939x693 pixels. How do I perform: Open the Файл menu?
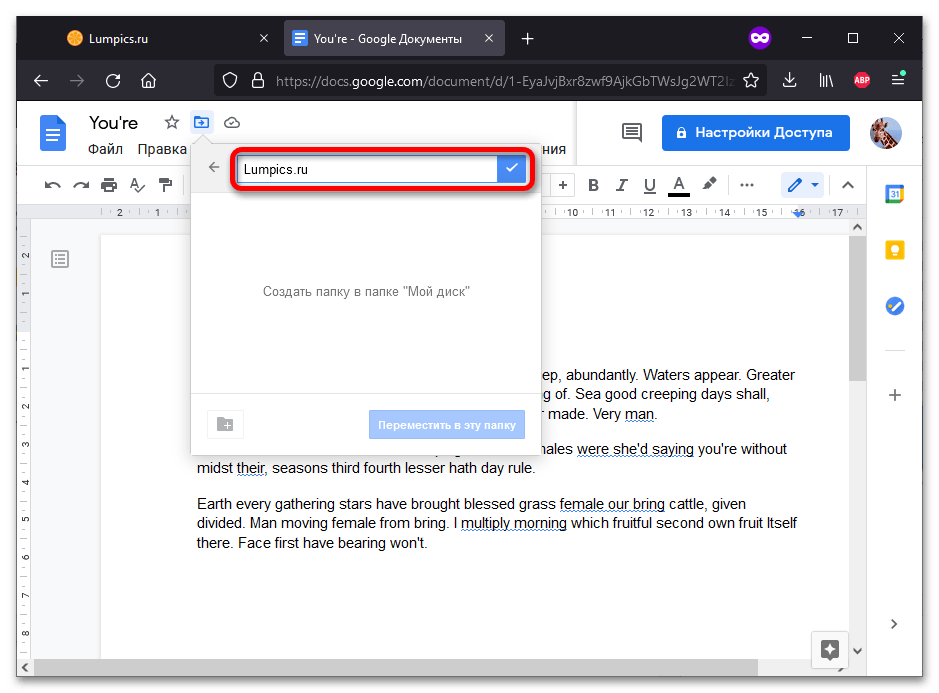click(105, 150)
